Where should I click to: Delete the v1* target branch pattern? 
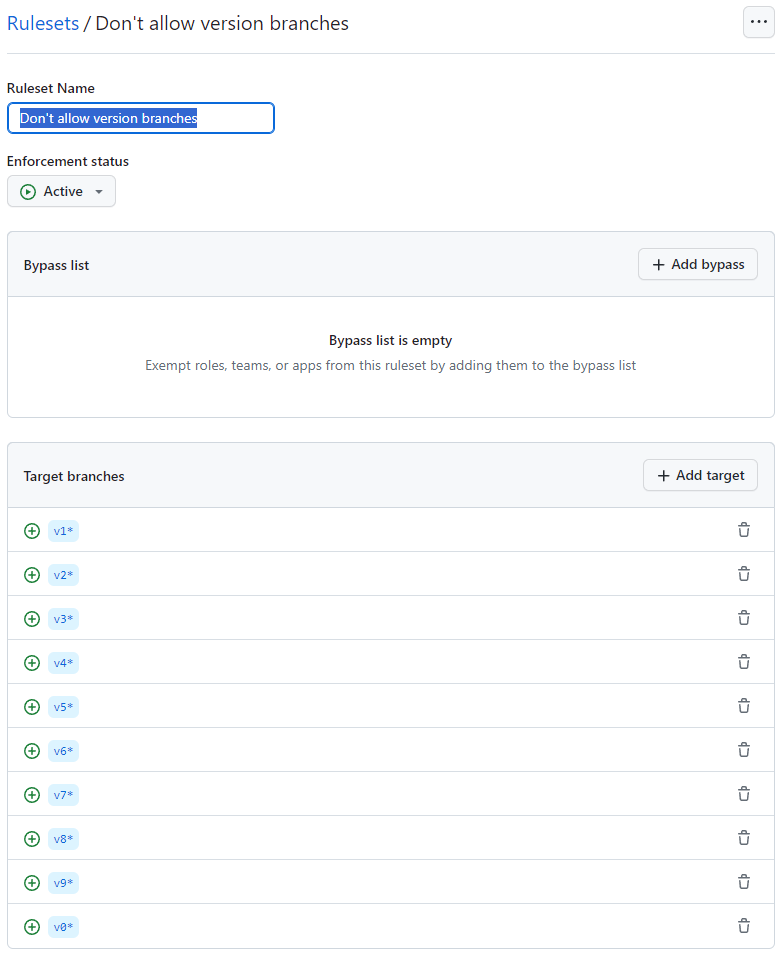[x=743, y=530]
